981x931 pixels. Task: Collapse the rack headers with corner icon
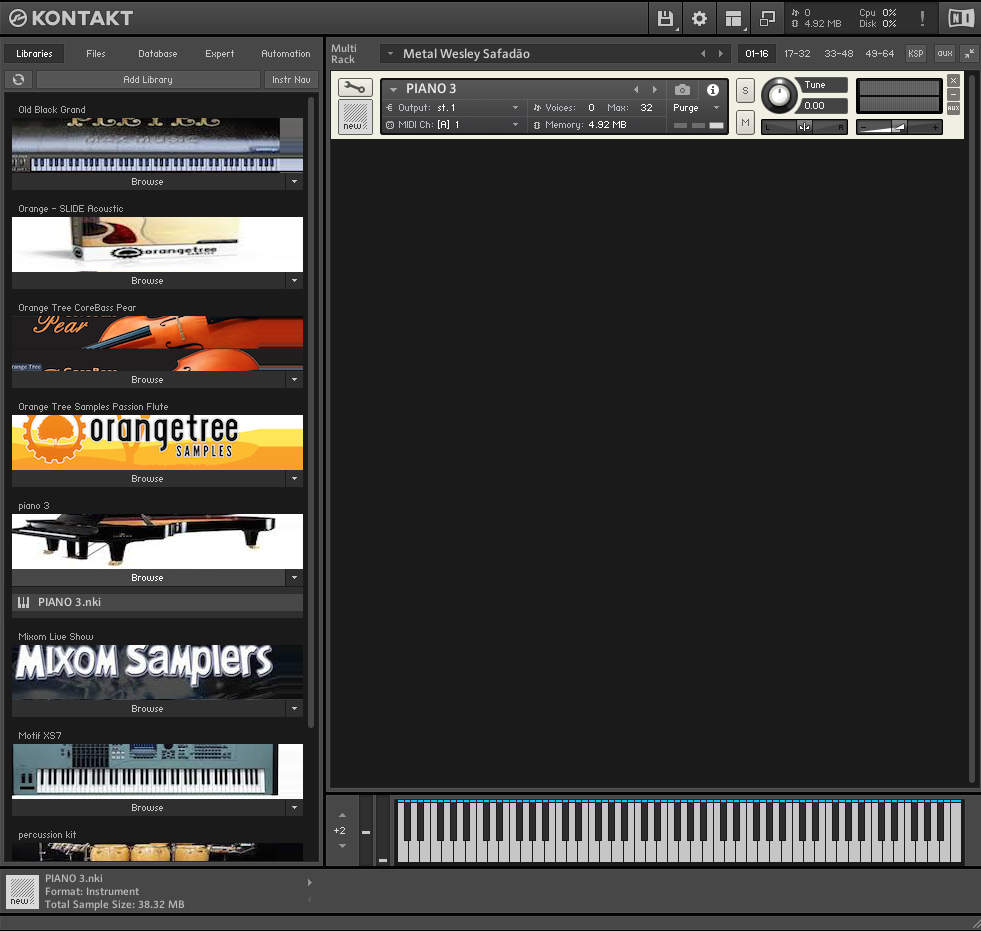968,54
